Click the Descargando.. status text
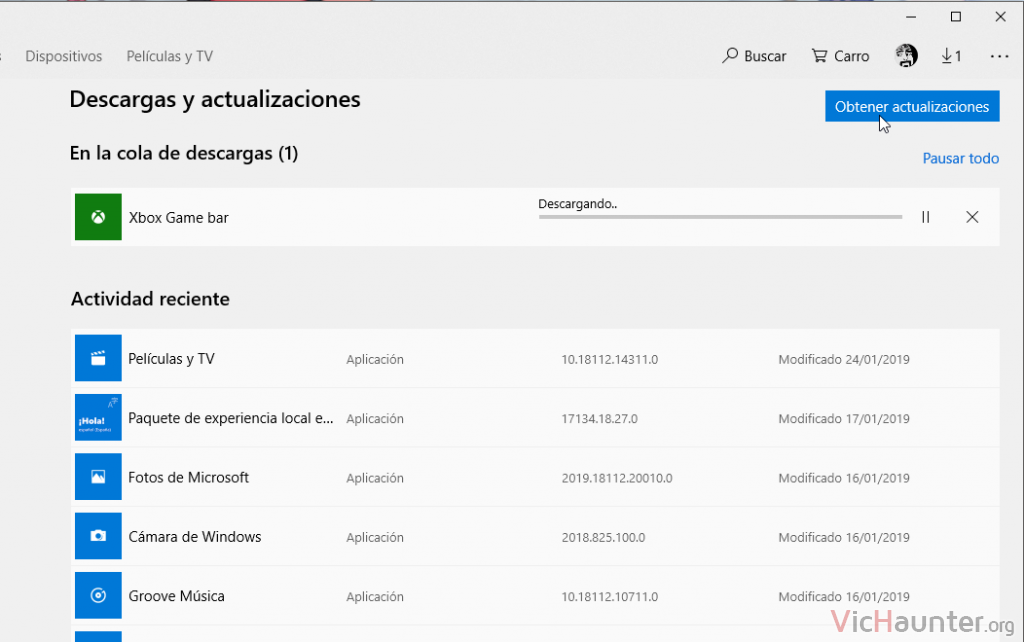 tap(577, 204)
